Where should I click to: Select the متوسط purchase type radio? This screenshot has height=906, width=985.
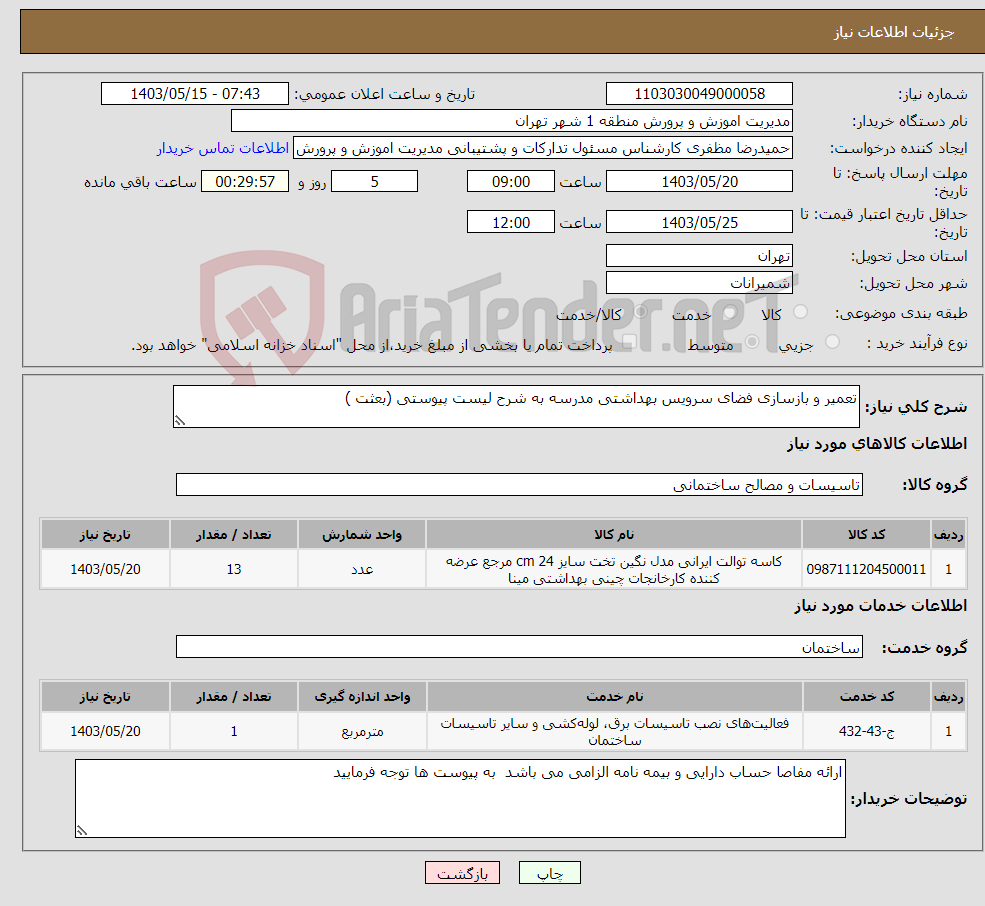tap(752, 342)
